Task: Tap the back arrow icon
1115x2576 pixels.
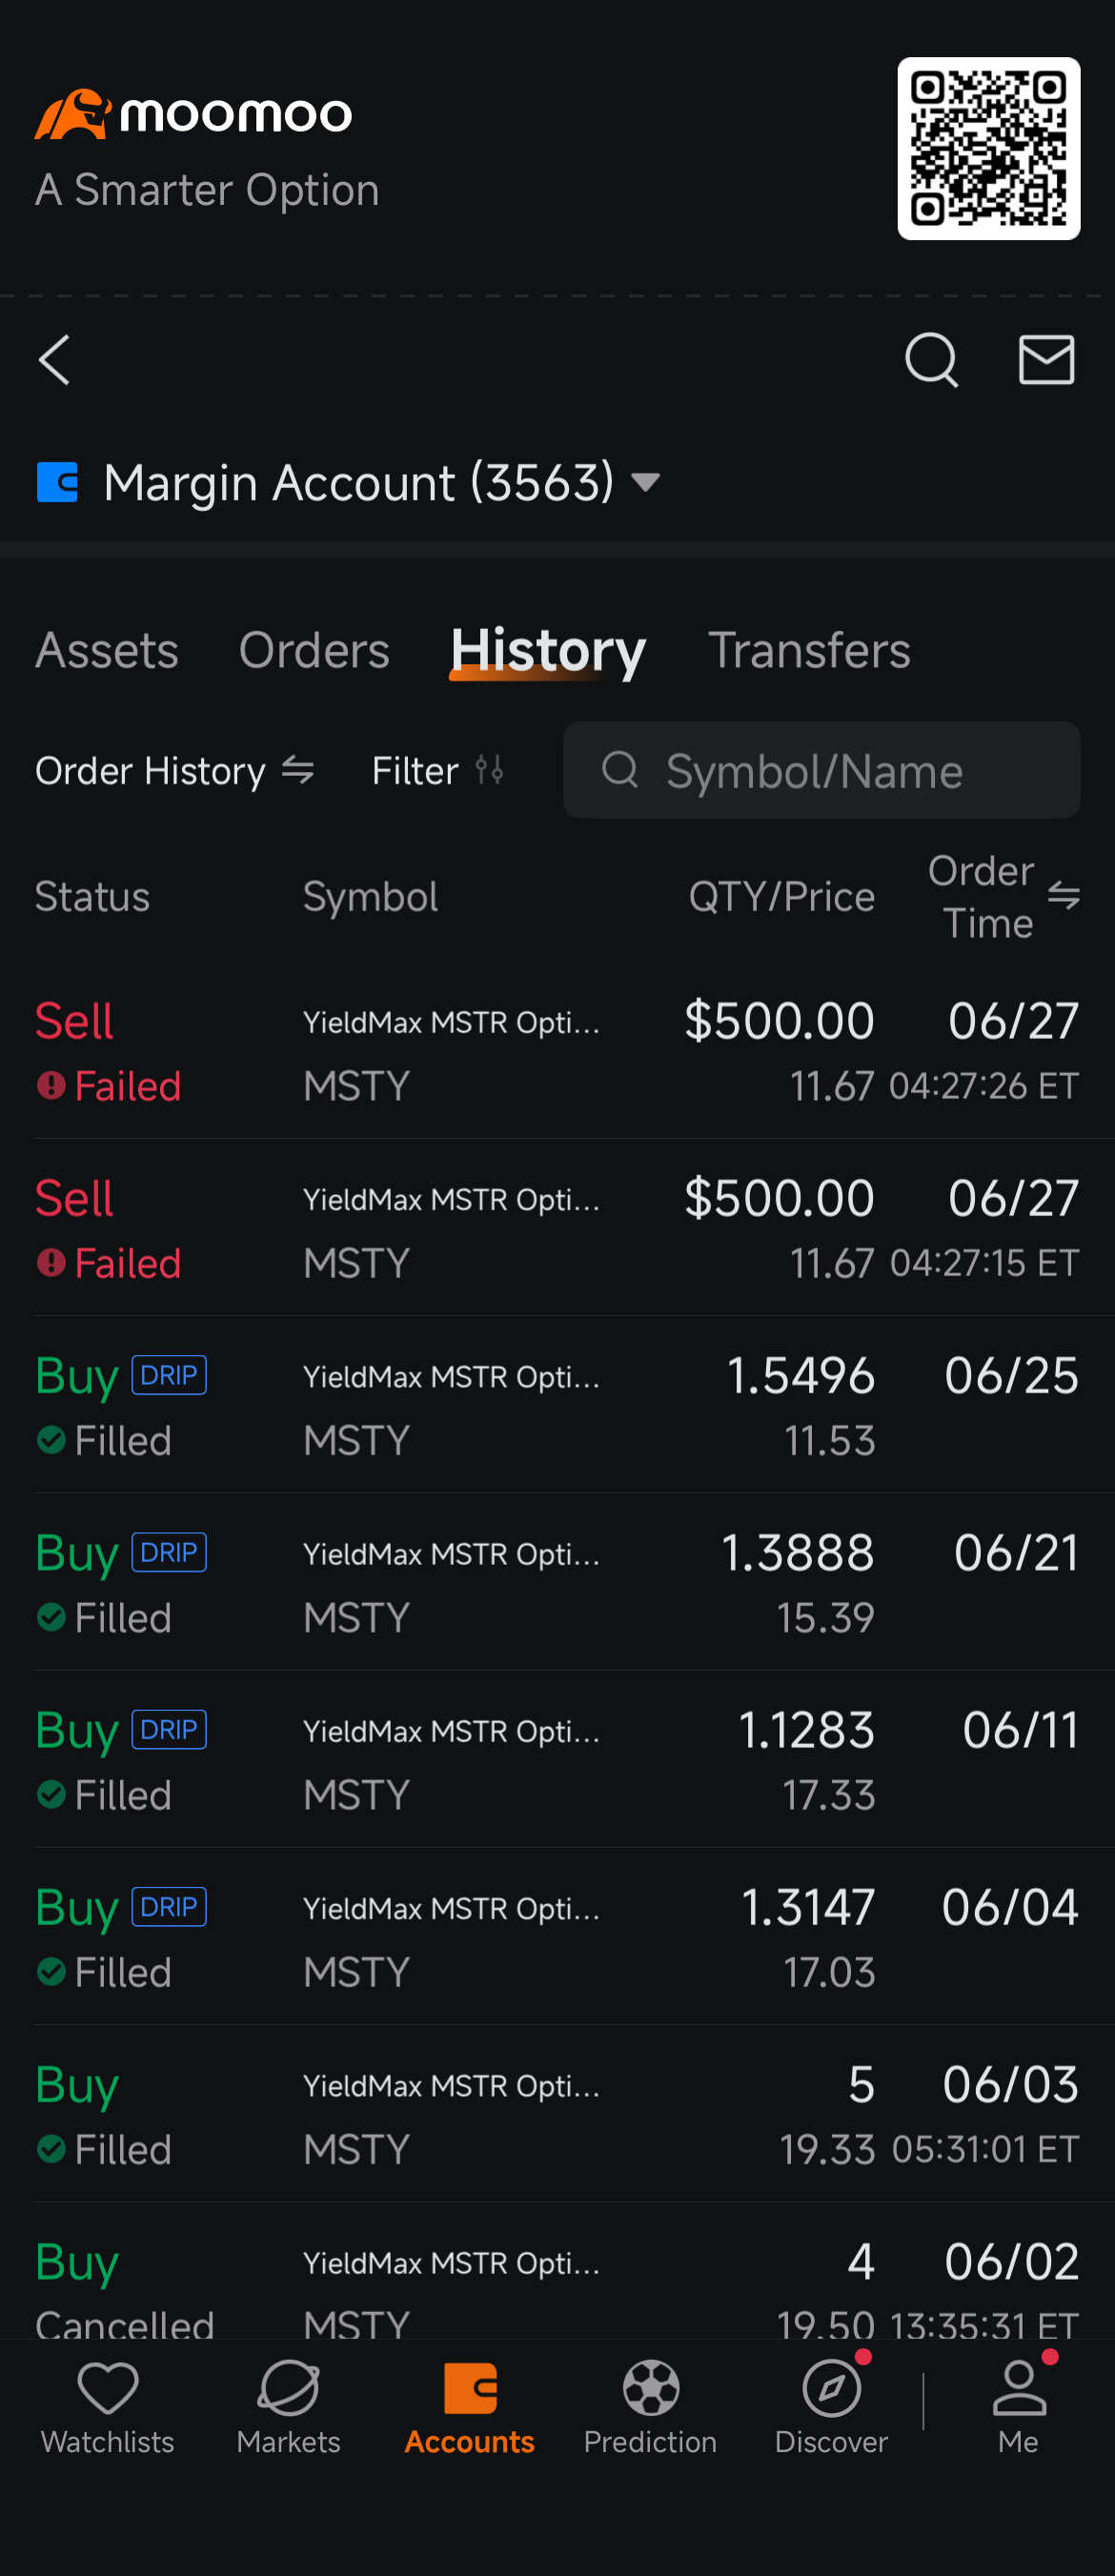Action: coord(54,360)
